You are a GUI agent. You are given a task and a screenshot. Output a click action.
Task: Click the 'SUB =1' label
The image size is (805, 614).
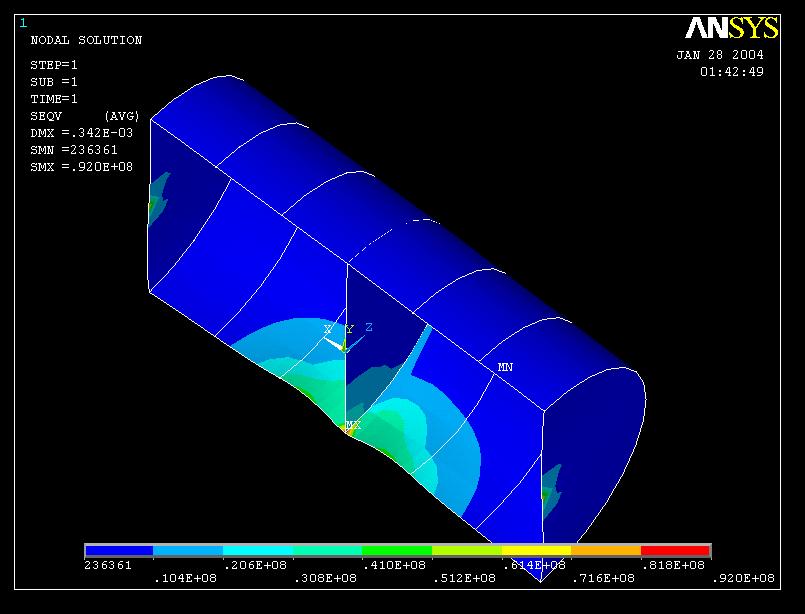pos(54,82)
